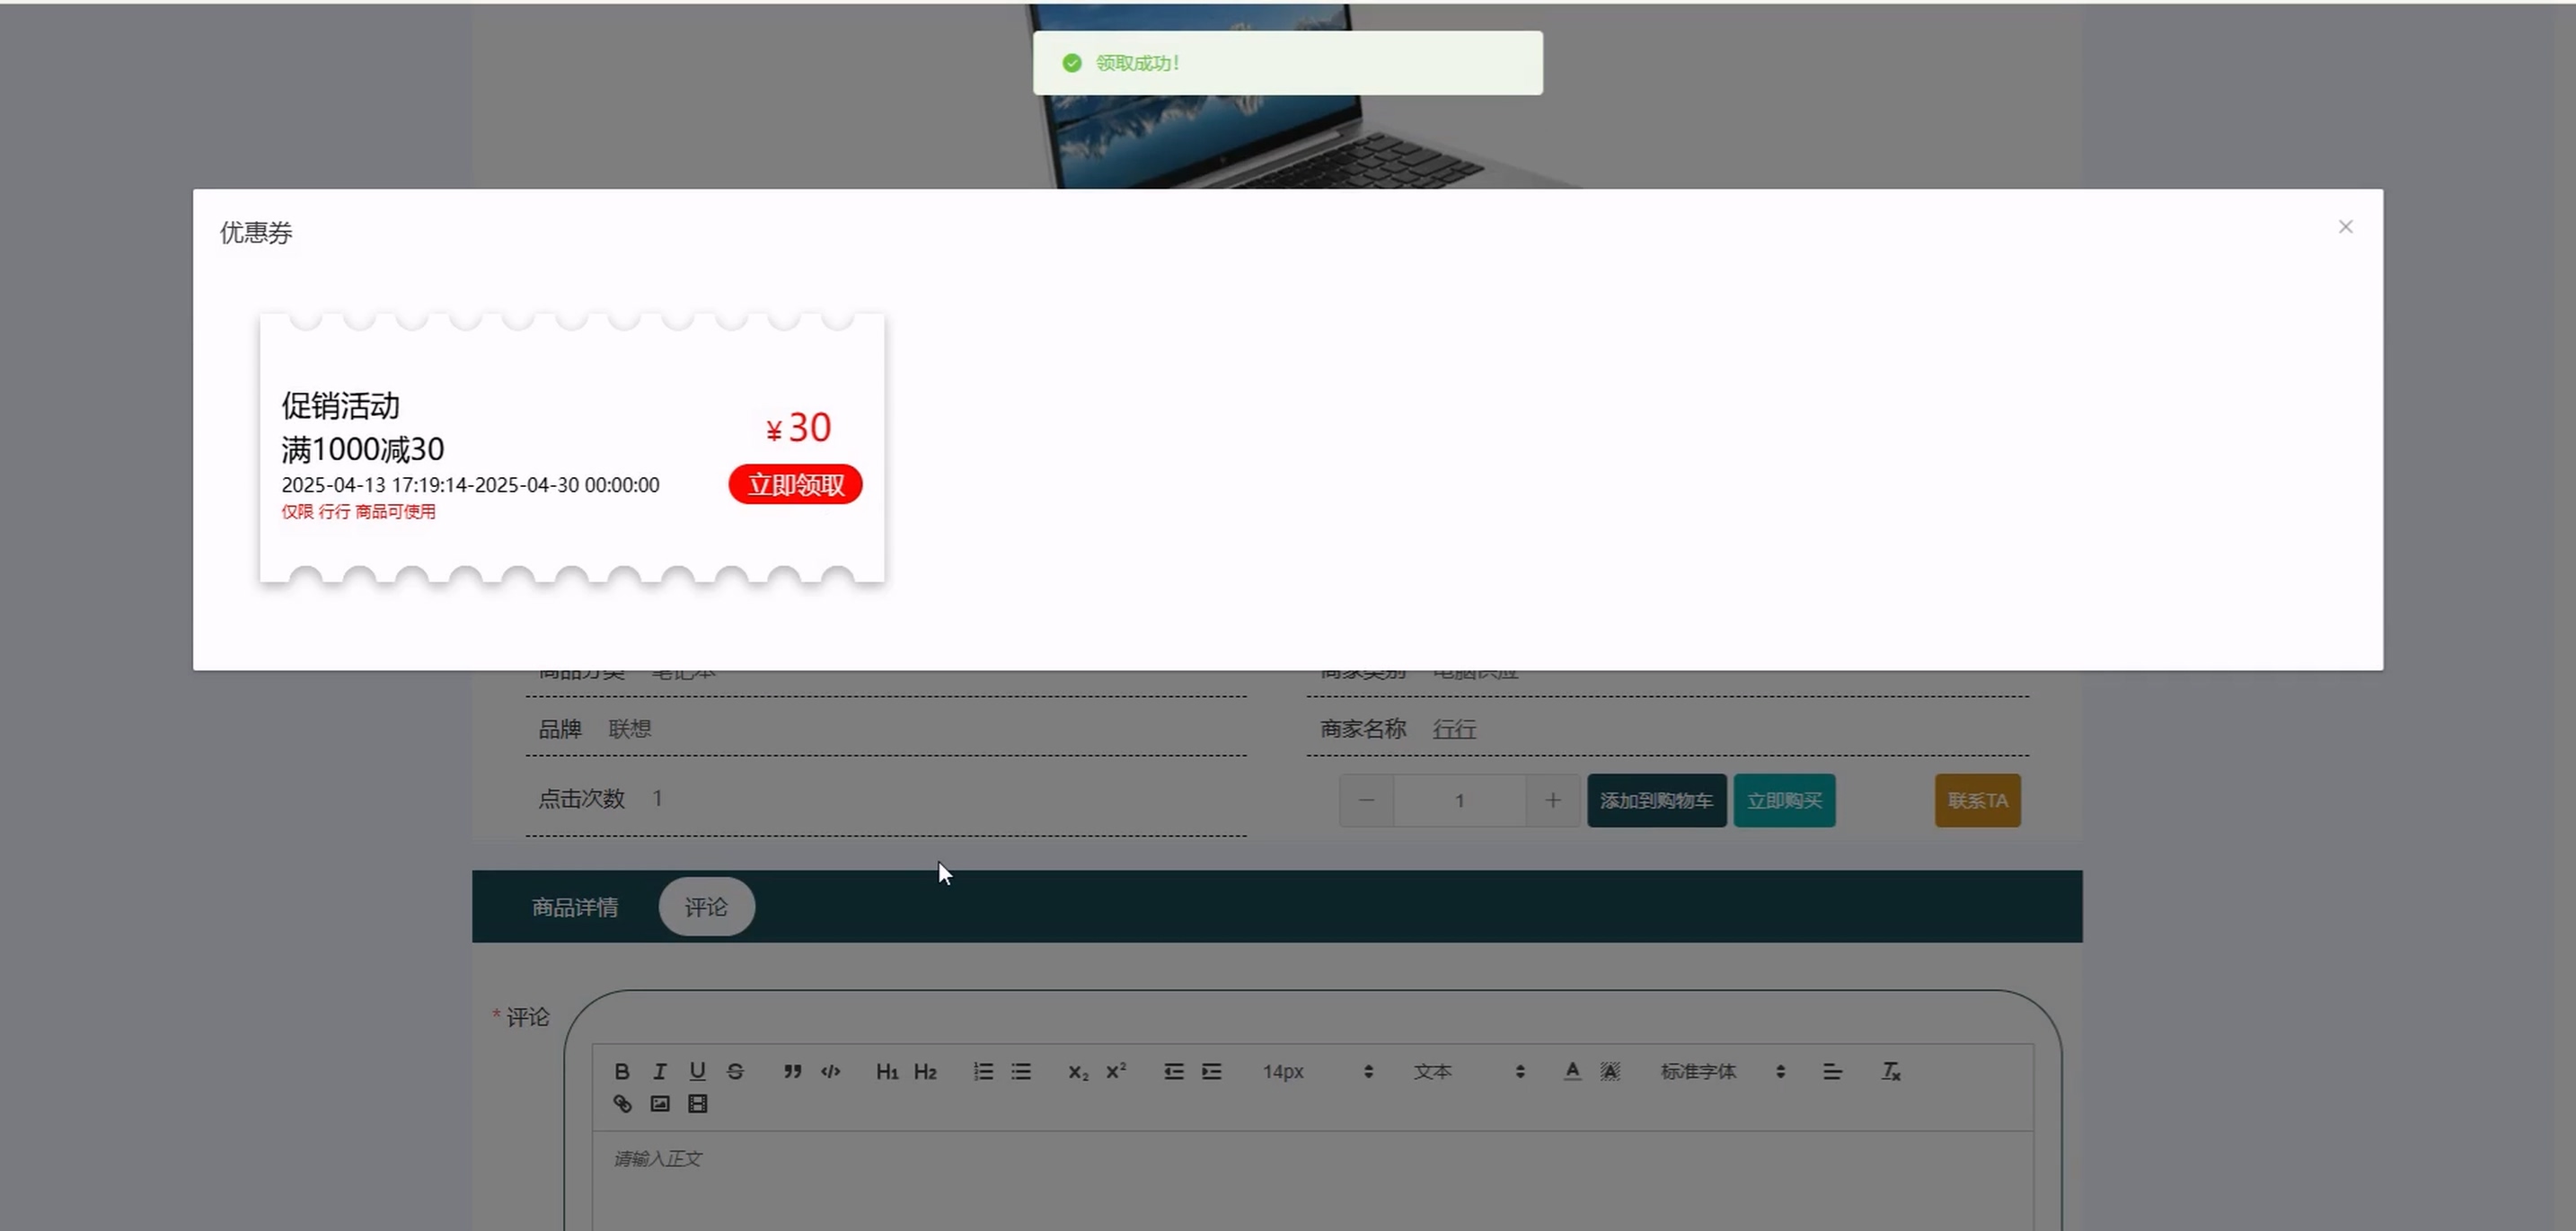
Task: Toggle italic text formatting
Action: pyautogui.click(x=659, y=1071)
